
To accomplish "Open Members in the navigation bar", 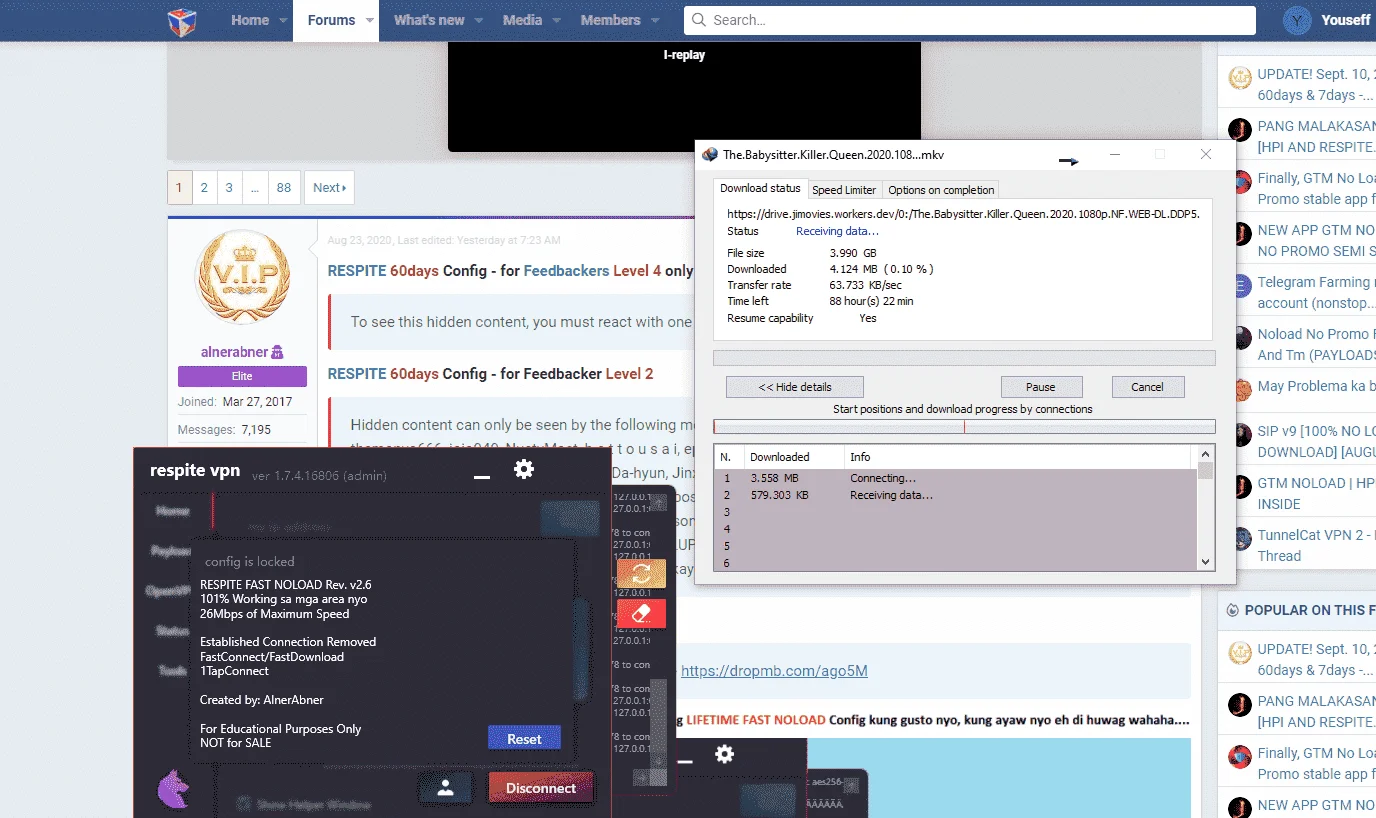I will point(610,20).
